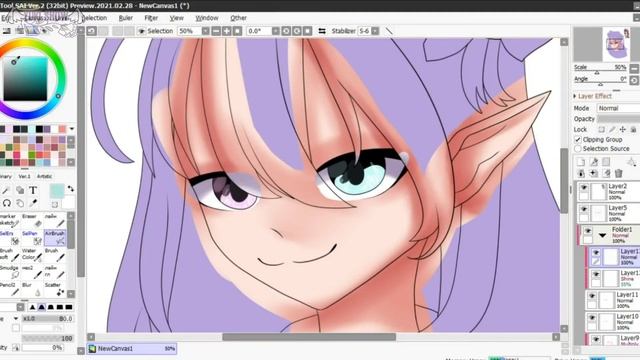Choose the Blur brush
This screenshot has width=640, height=360.
tap(32, 289)
